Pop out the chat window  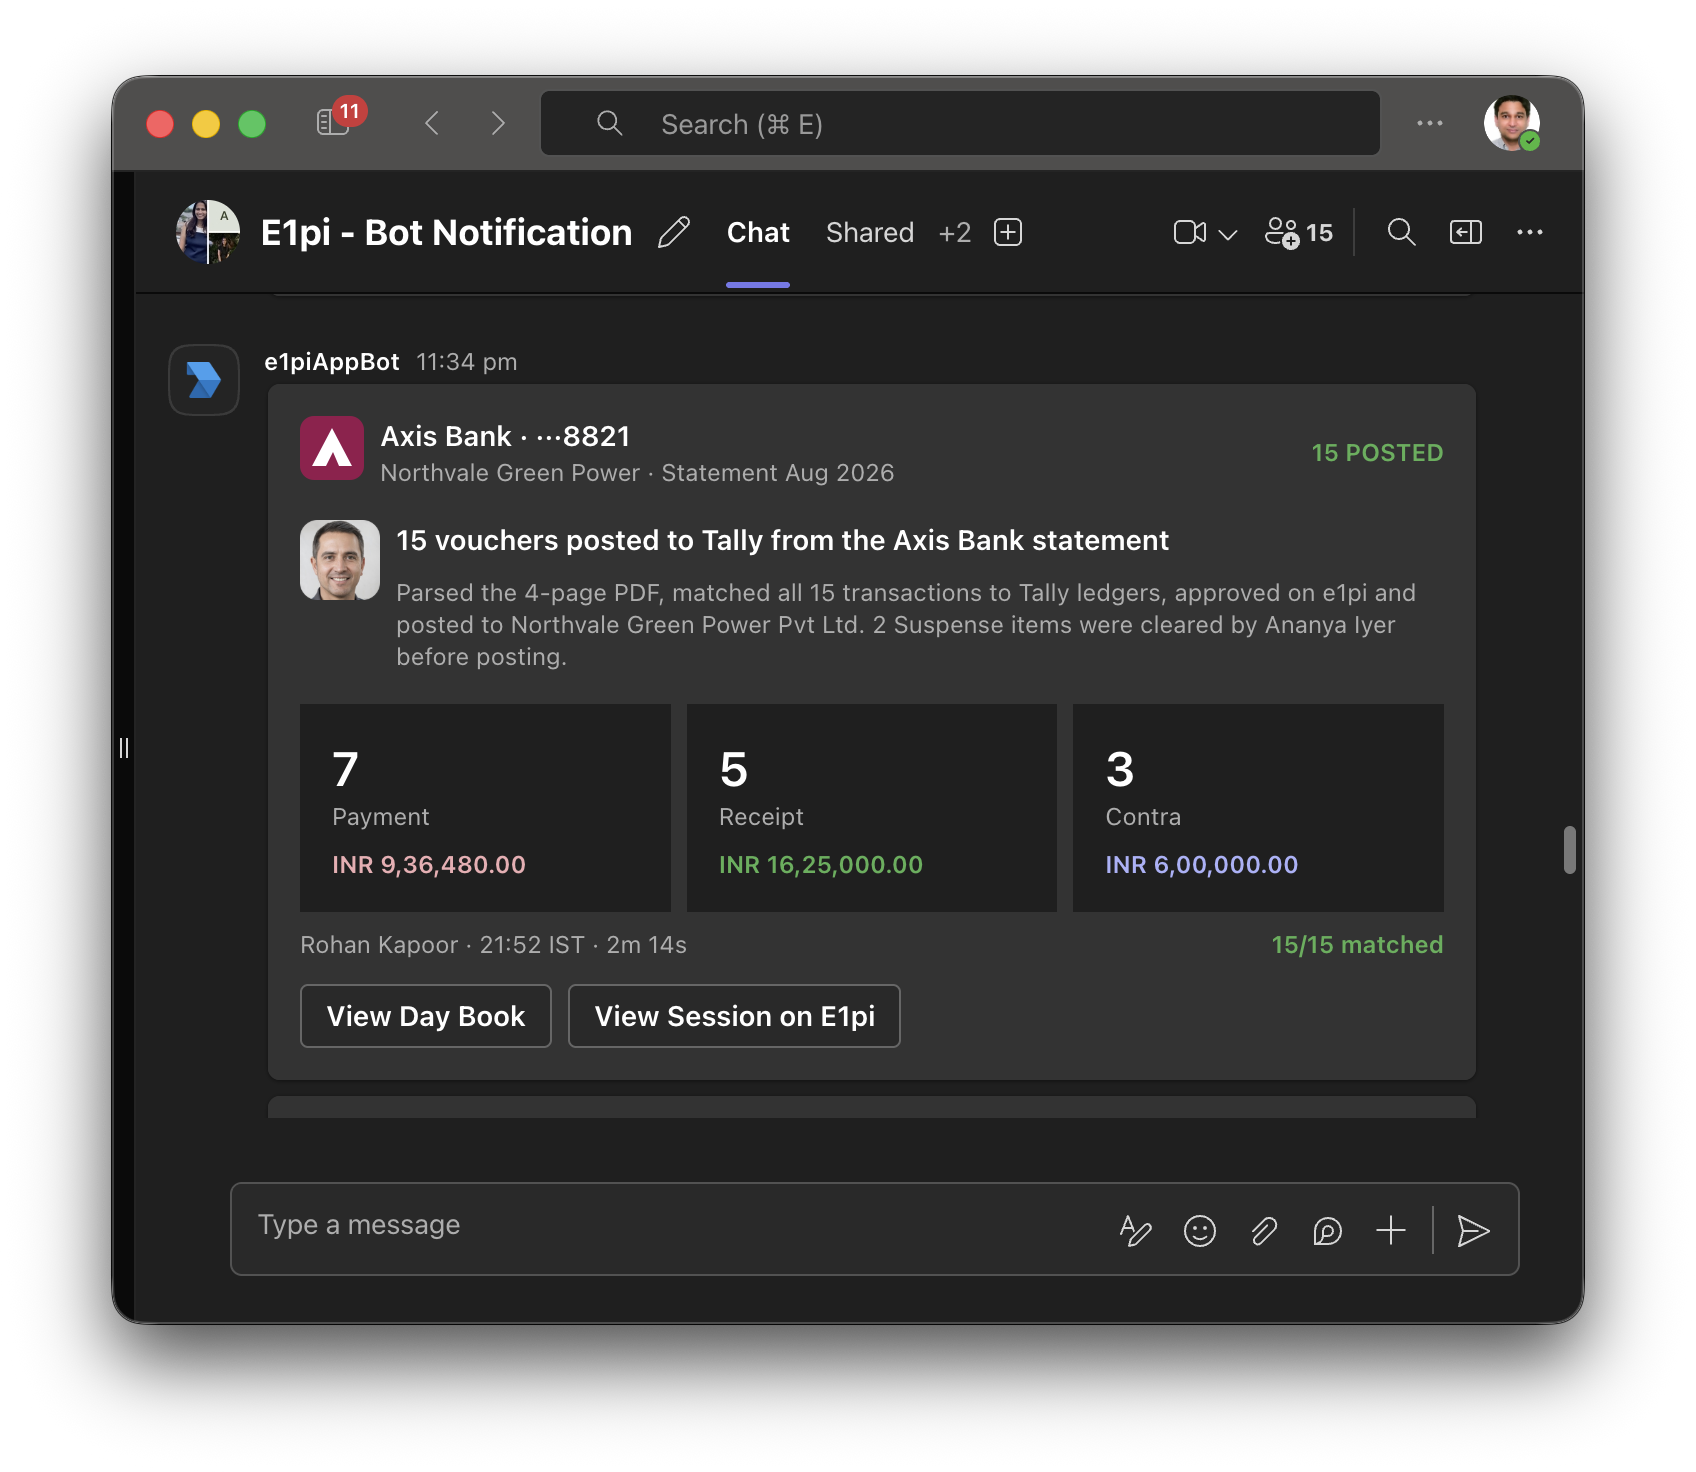click(1466, 232)
